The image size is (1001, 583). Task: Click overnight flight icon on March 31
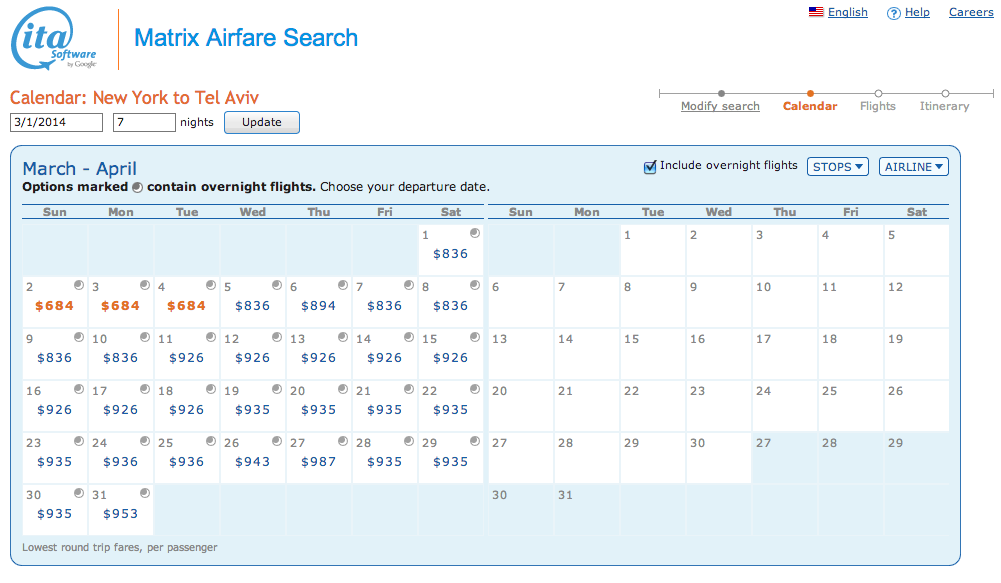tap(145, 493)
